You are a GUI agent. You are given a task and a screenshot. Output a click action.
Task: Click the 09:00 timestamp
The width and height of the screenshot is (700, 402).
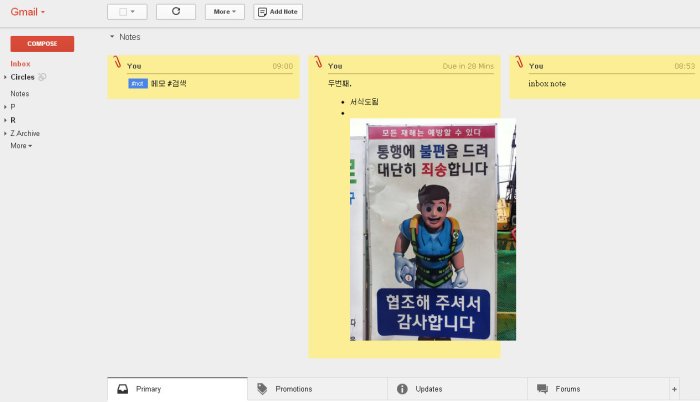click(x=283, y=66)
